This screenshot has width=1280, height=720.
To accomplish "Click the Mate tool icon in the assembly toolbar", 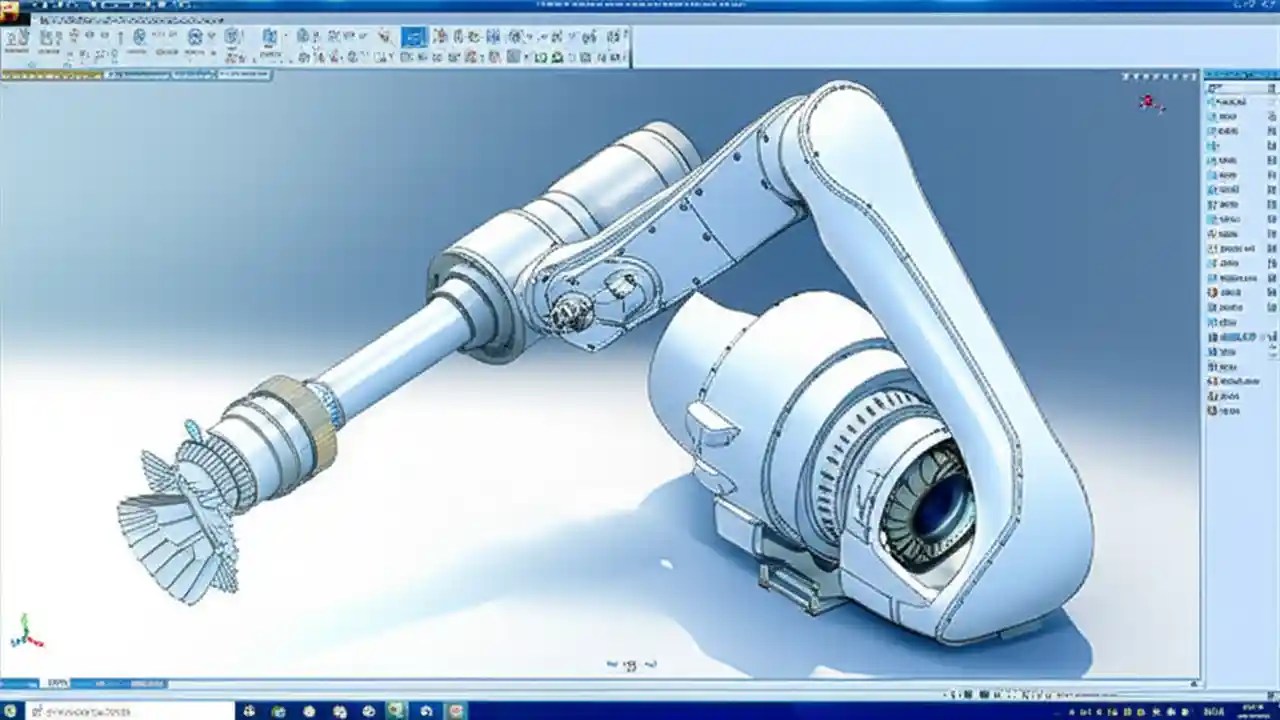I will [x=49, y=38].
